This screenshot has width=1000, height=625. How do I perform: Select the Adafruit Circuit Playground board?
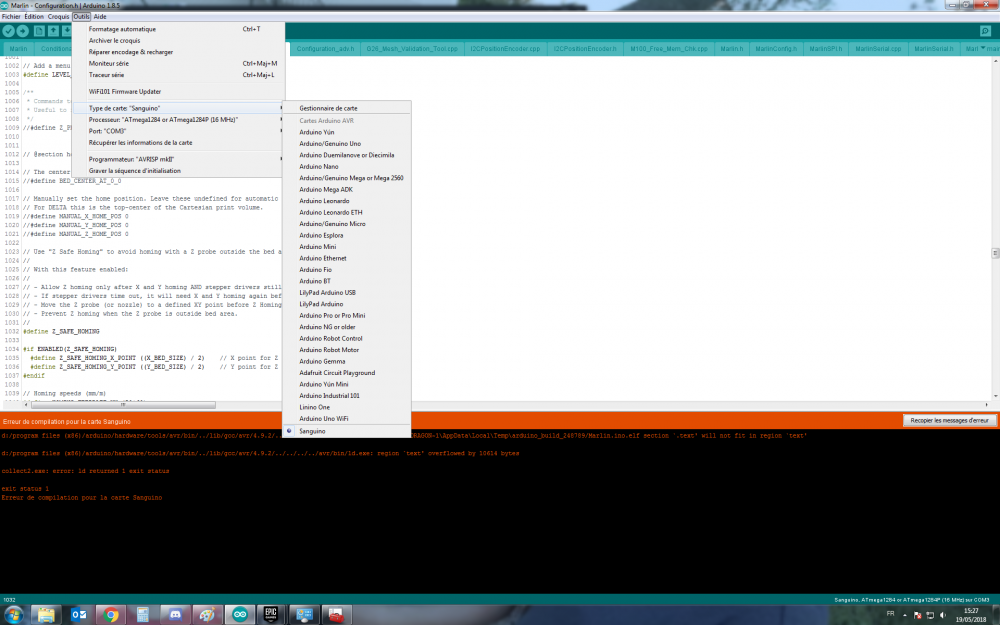coord(346,374)
